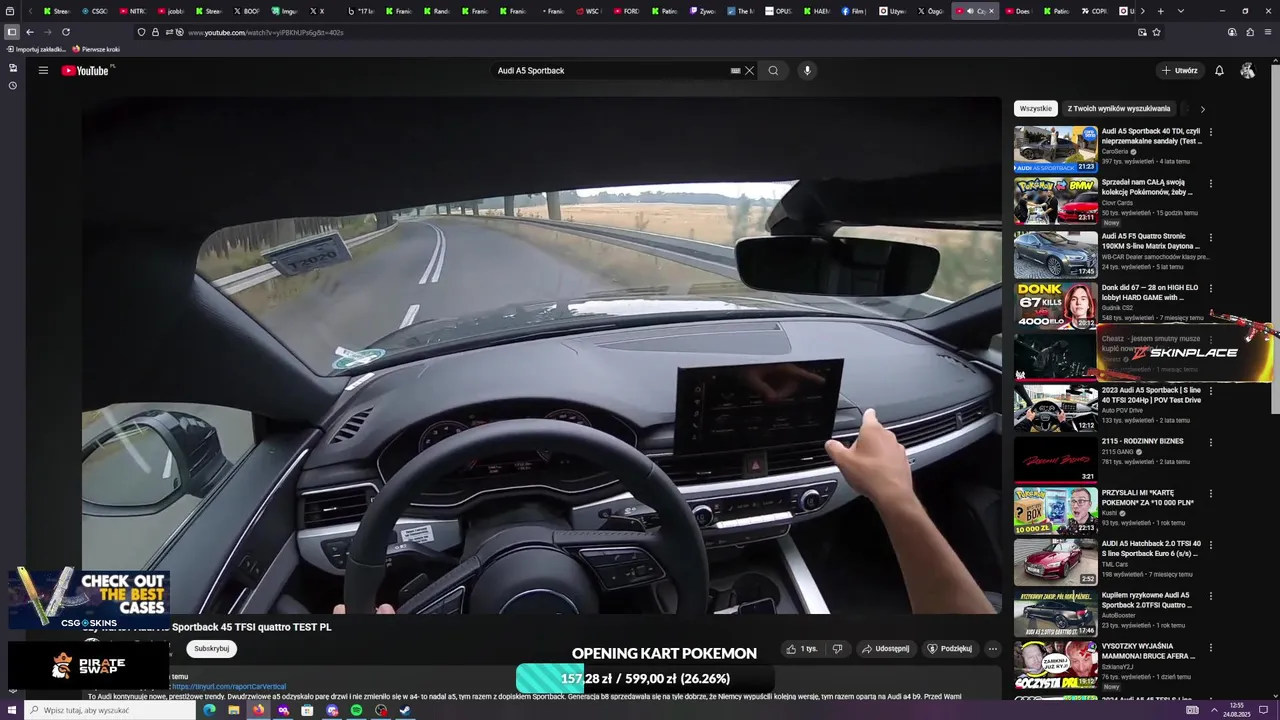The height and width of the screenshot is (720, 1280).
Task: Open options for the Audi A5 Sportback 40 TDI video
Action: [1211, 132]
